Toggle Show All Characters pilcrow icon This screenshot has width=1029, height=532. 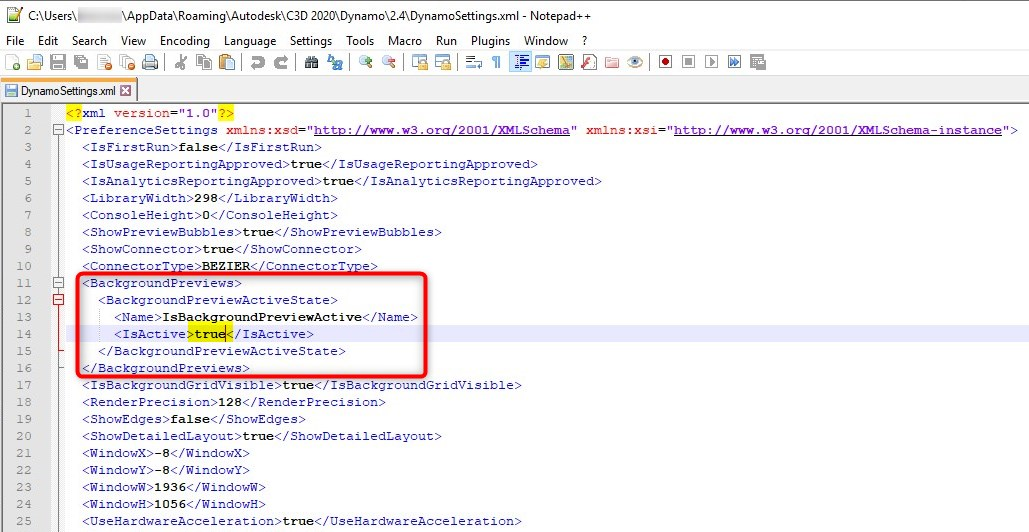click(497, 62)
